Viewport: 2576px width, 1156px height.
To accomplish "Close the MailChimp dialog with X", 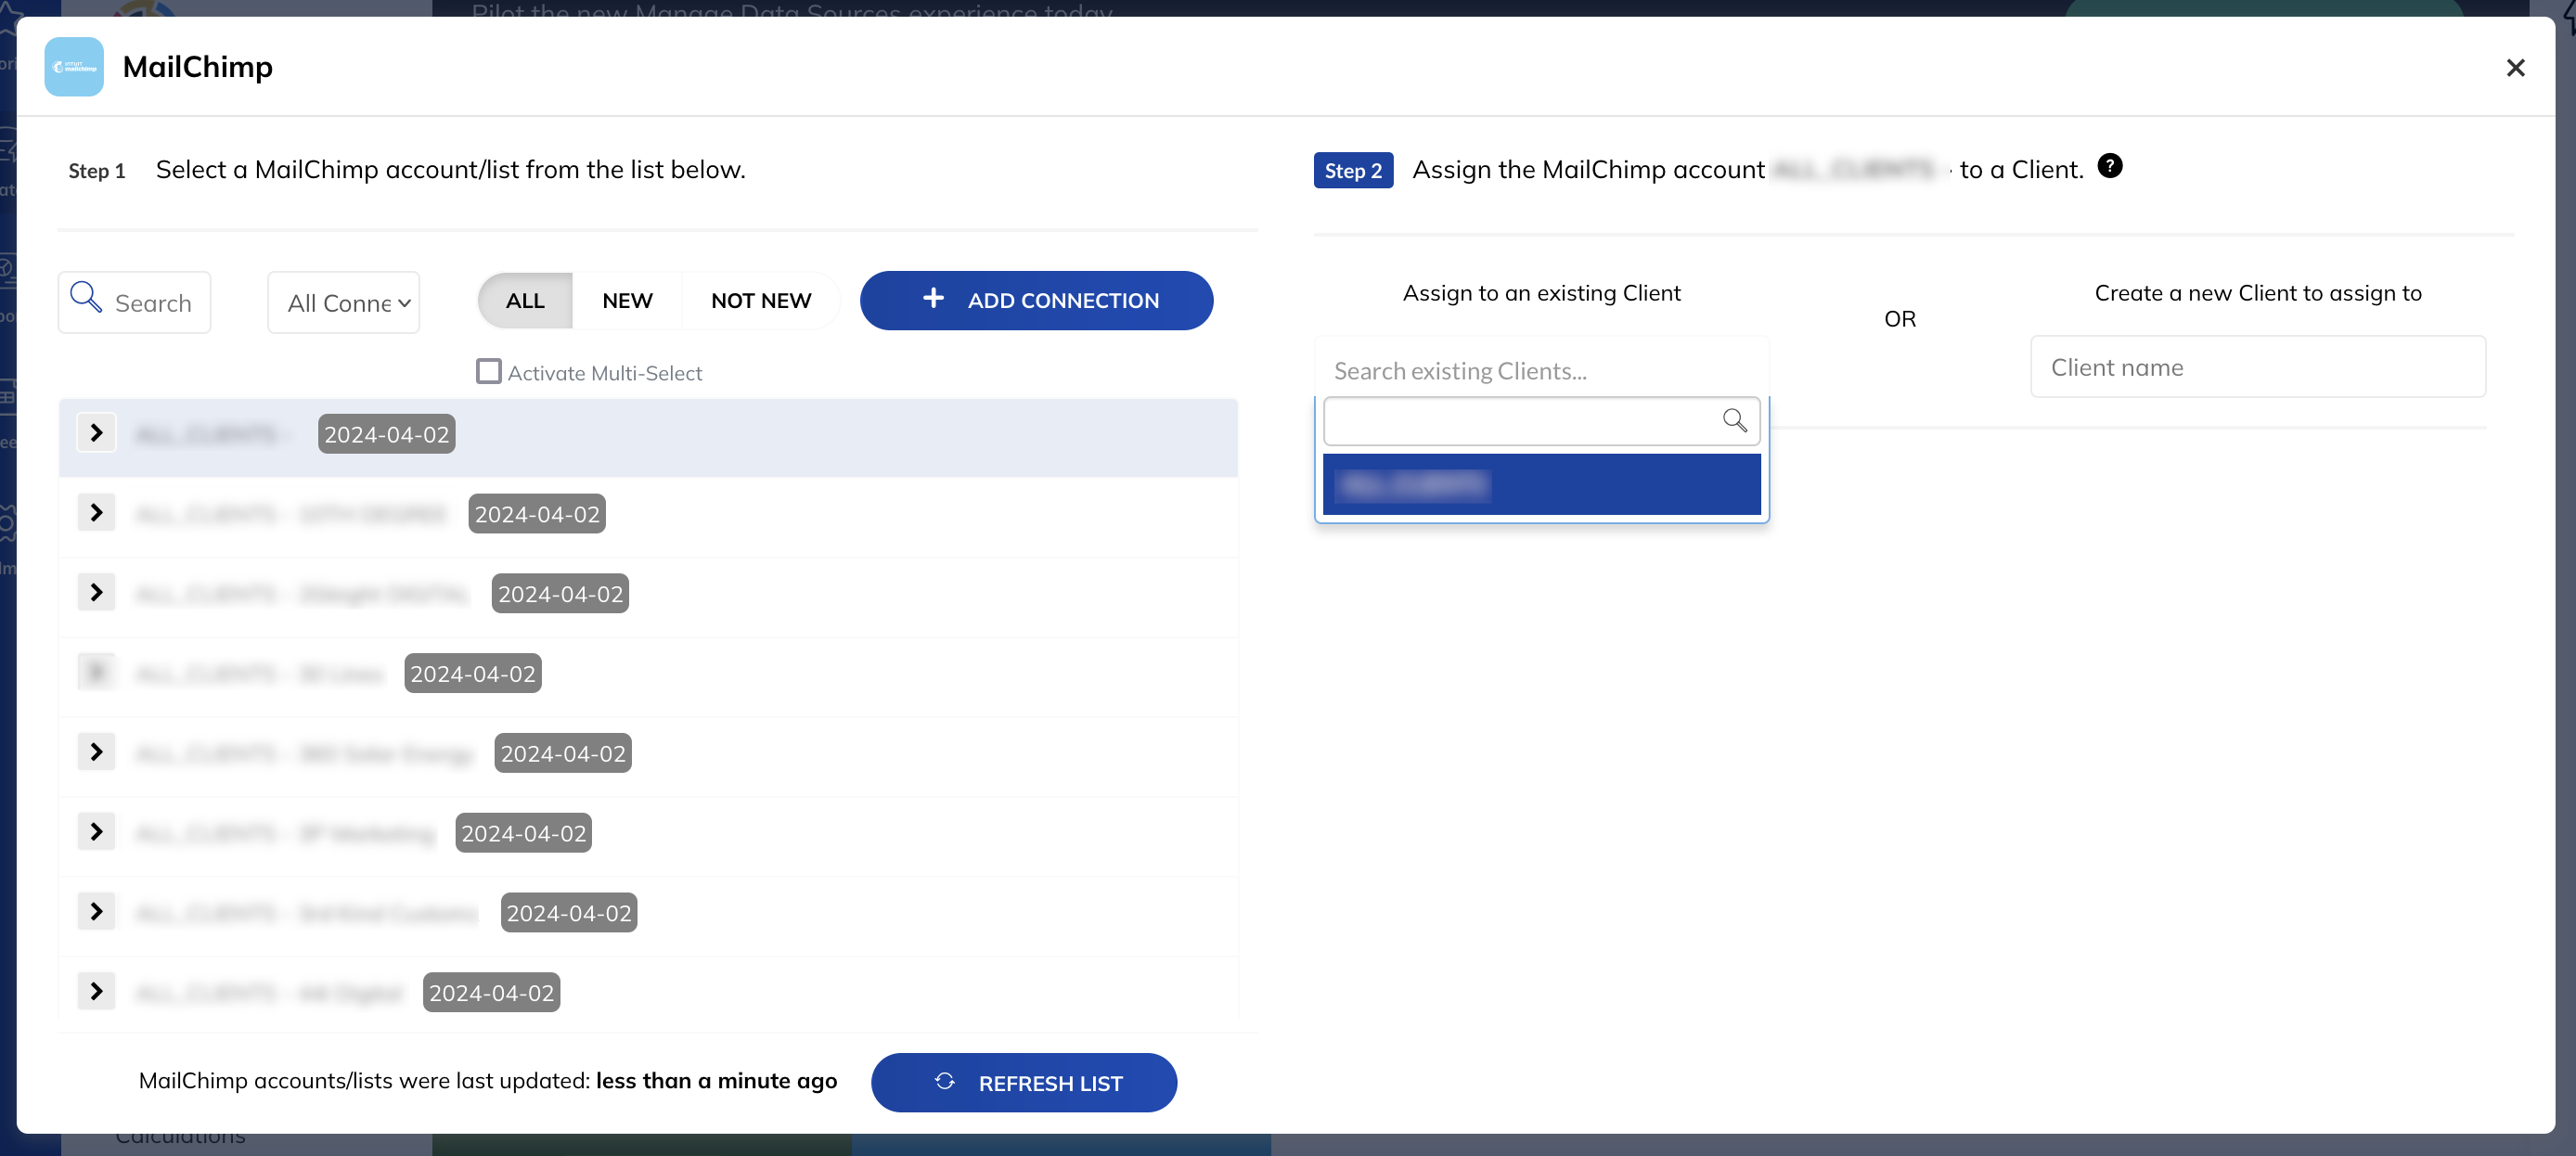I will 2515,68.
